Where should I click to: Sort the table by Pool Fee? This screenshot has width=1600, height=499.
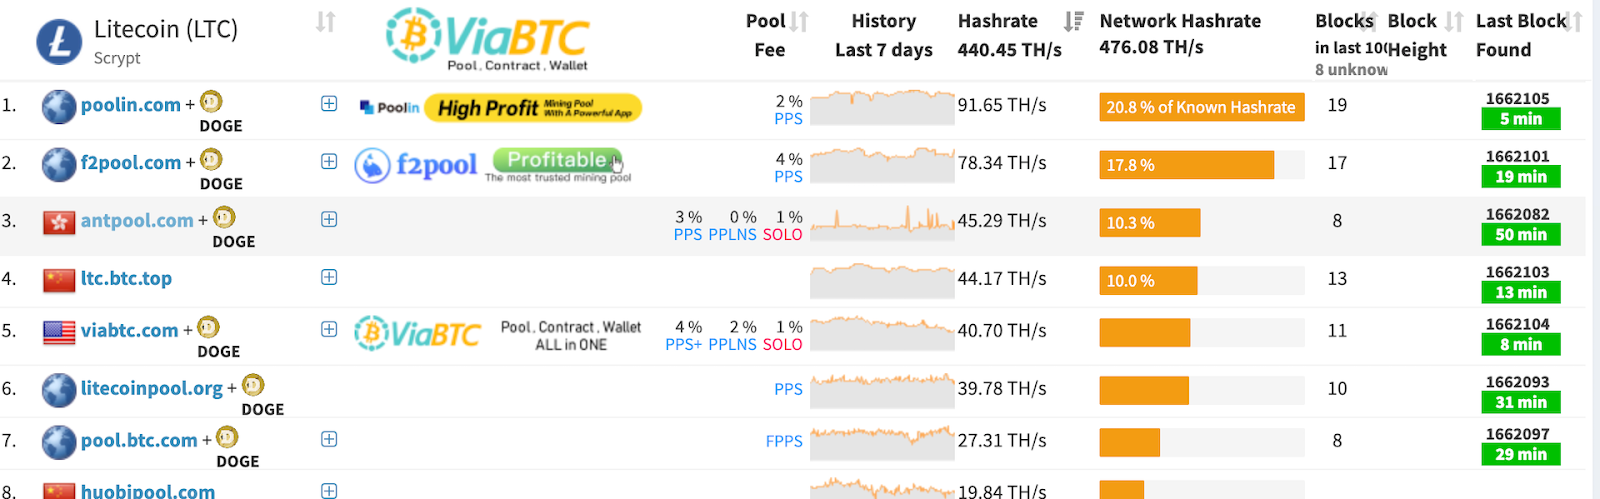pyautogui.click(x=799, y=21)
